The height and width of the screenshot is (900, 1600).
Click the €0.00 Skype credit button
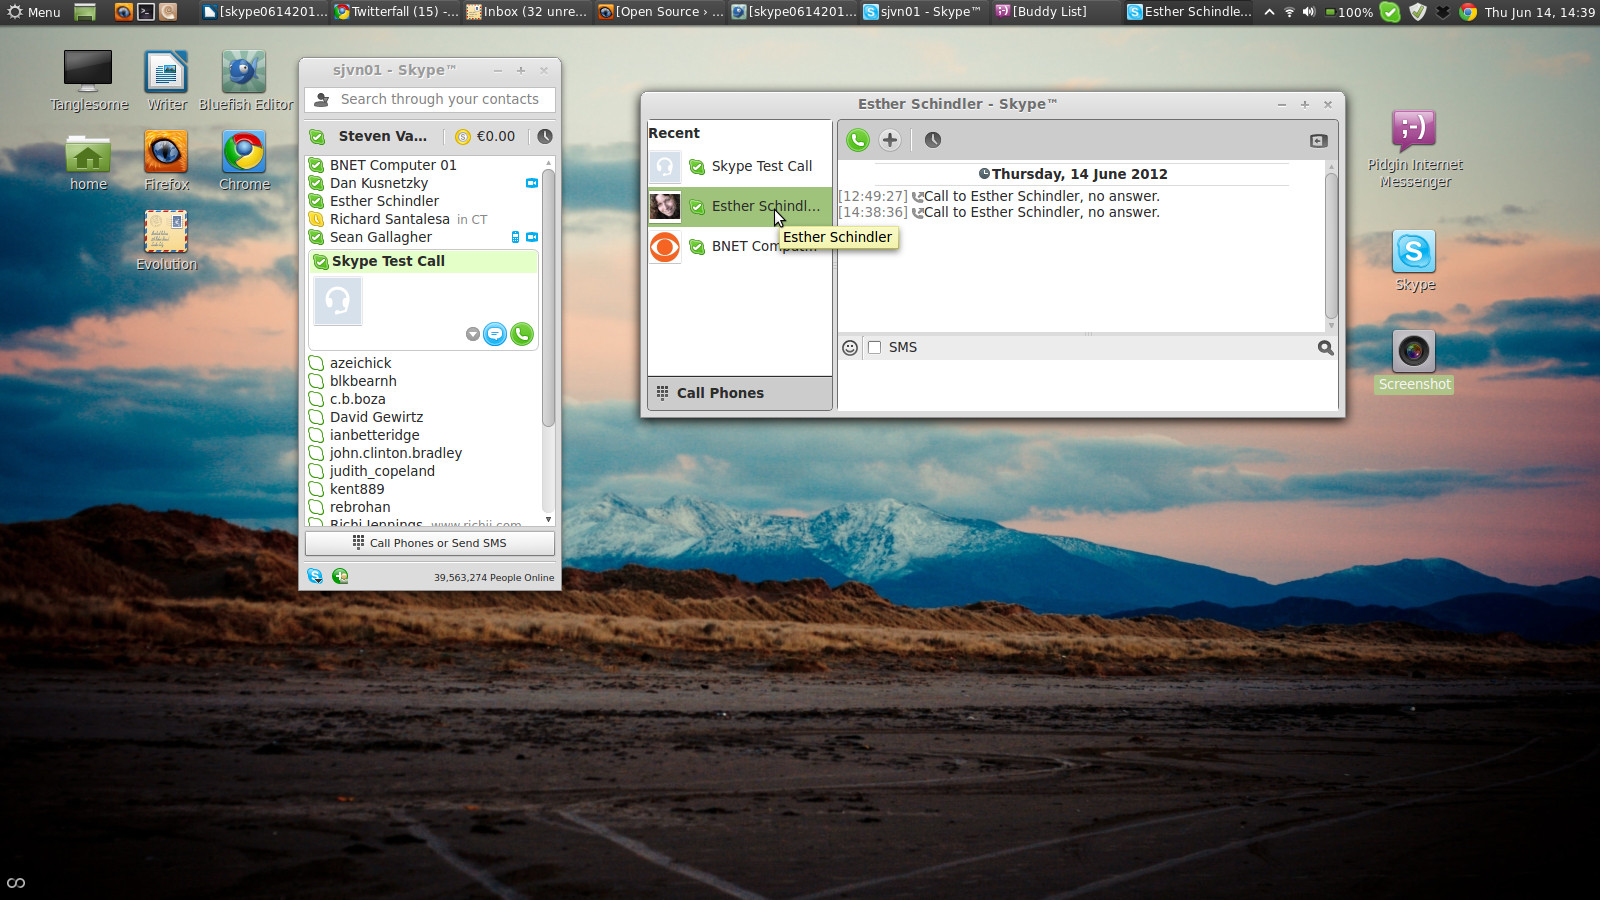coord(486,136)
